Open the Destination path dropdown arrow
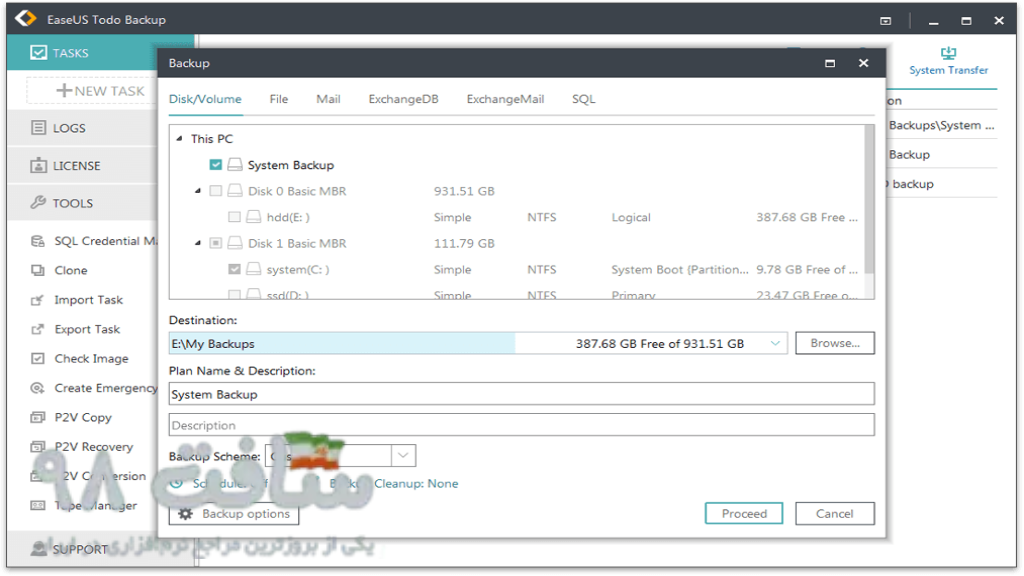The width and height of the screenshot is (1024, 576). click(775, 344)
